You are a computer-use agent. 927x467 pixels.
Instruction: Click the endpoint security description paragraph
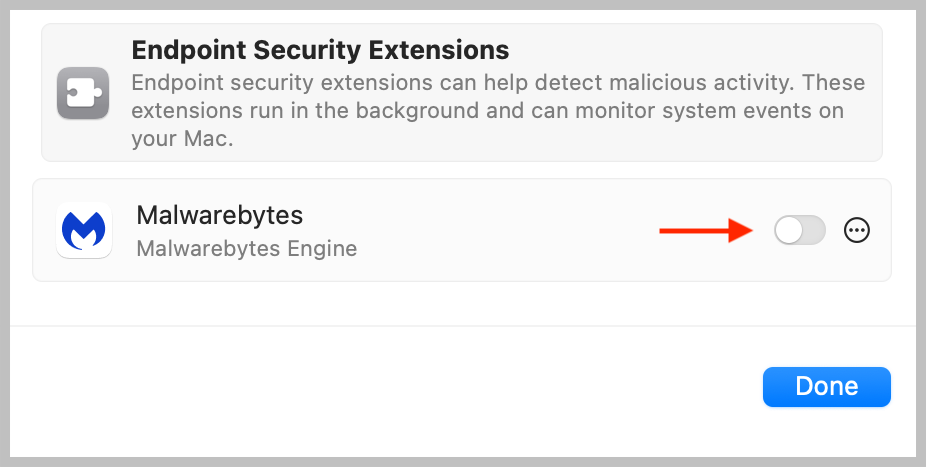coord(497,110)
